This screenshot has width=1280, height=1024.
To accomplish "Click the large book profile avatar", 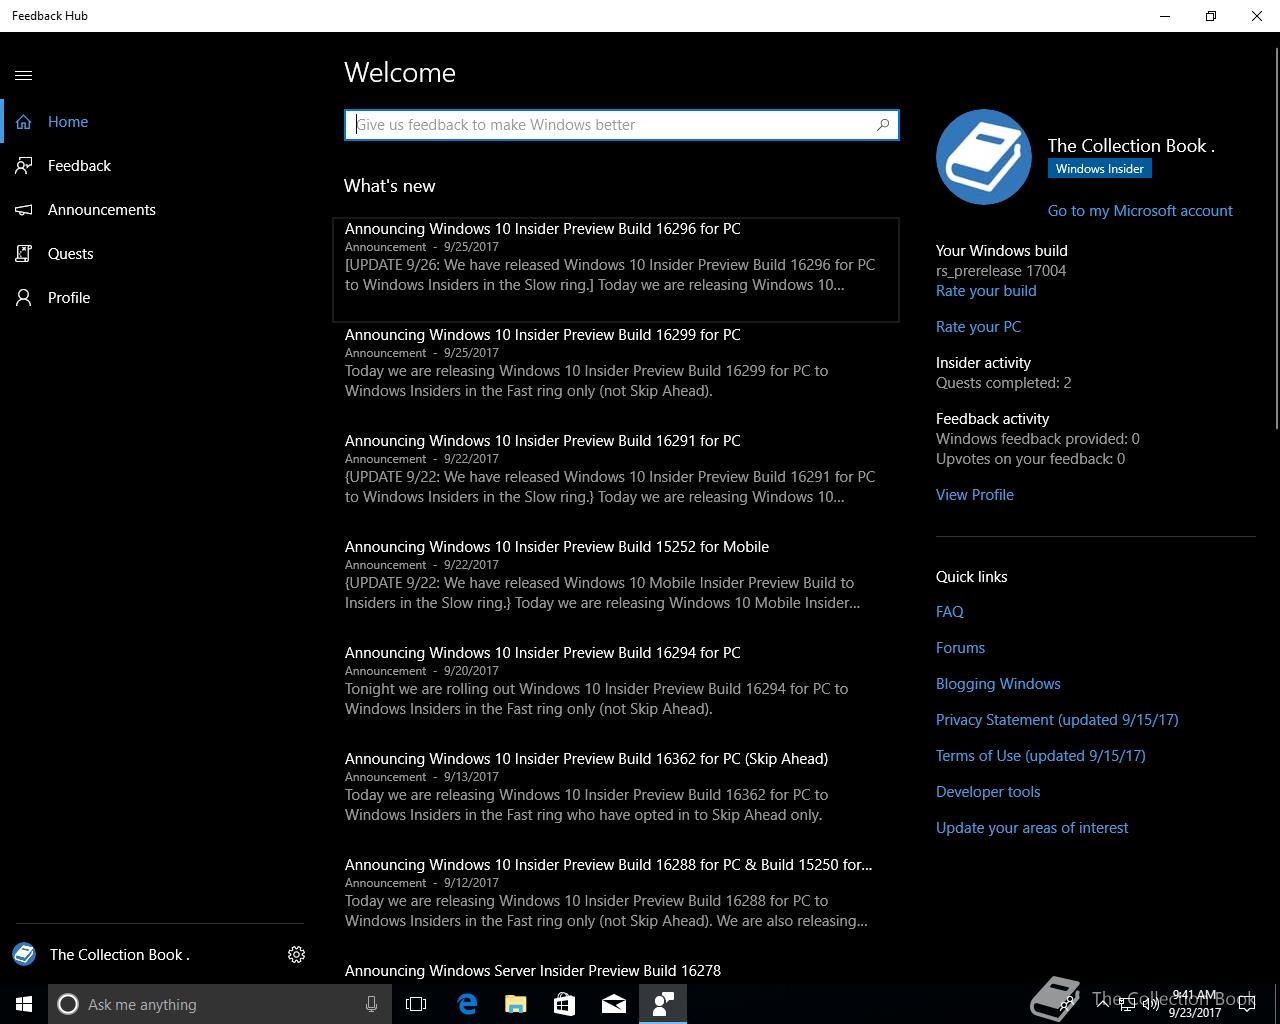I will coord(984,157).
